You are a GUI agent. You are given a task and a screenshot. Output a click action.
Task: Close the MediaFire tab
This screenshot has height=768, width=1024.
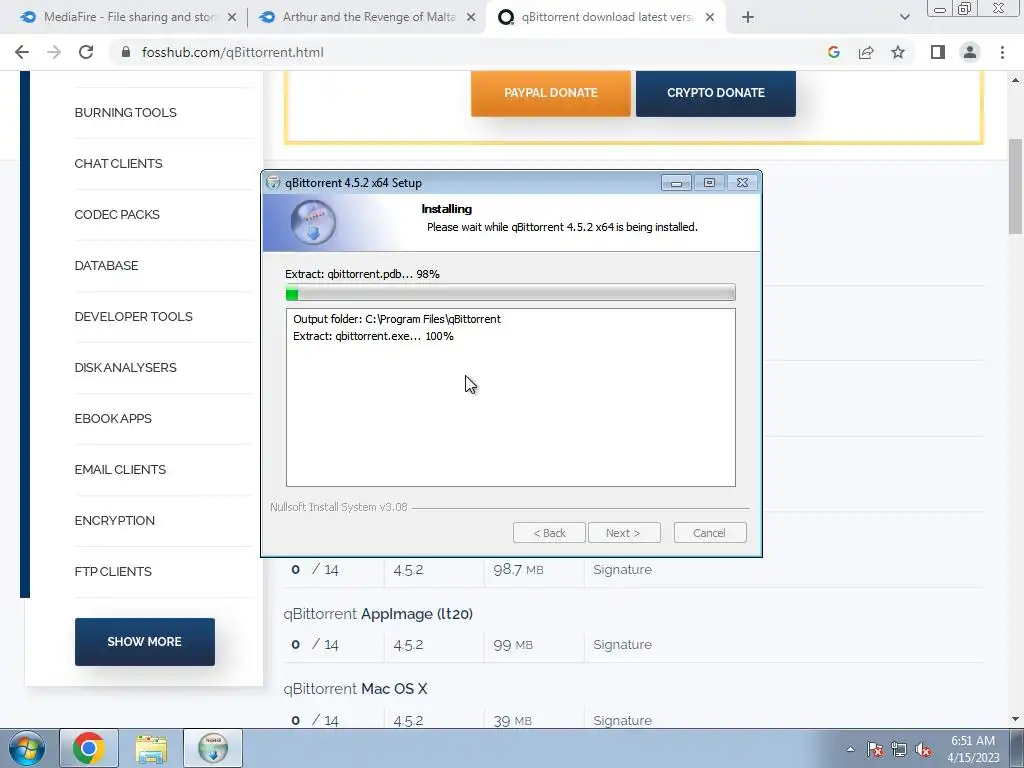point(232,18)
